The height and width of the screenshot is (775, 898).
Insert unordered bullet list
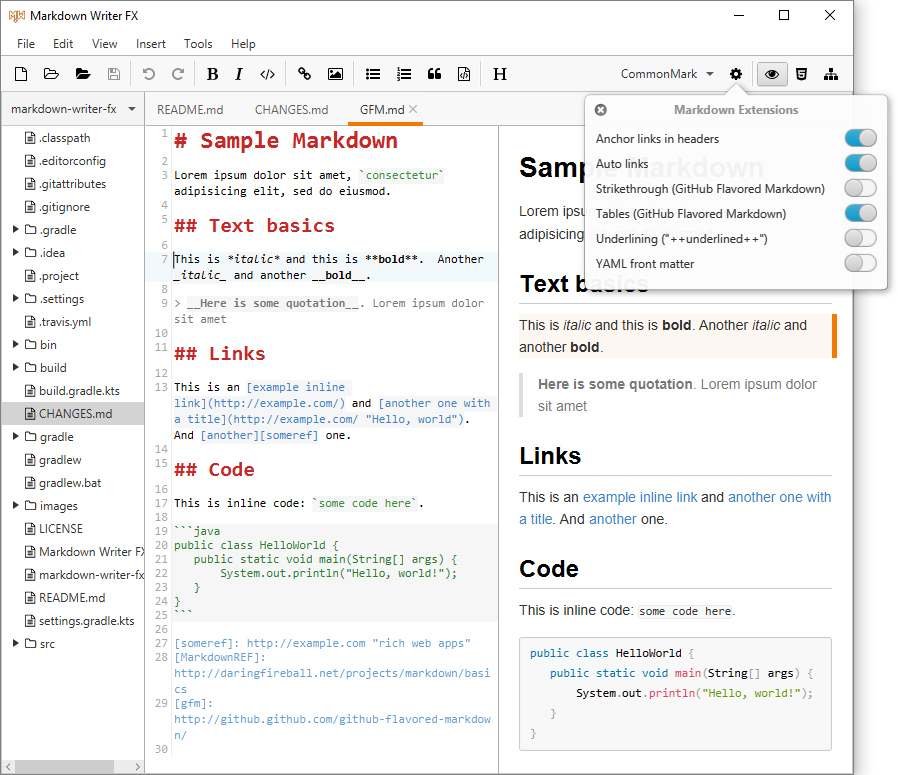373,74
